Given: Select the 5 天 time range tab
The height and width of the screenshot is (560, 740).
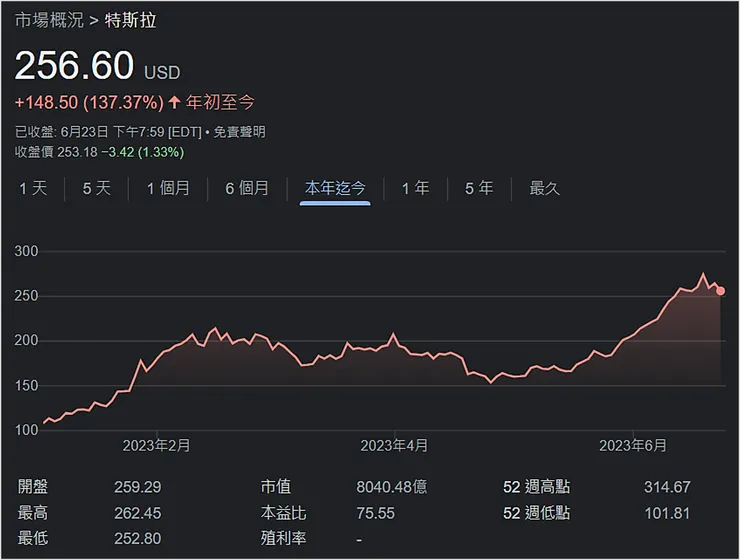Looking at the screenshot, I should coord(97,189).
